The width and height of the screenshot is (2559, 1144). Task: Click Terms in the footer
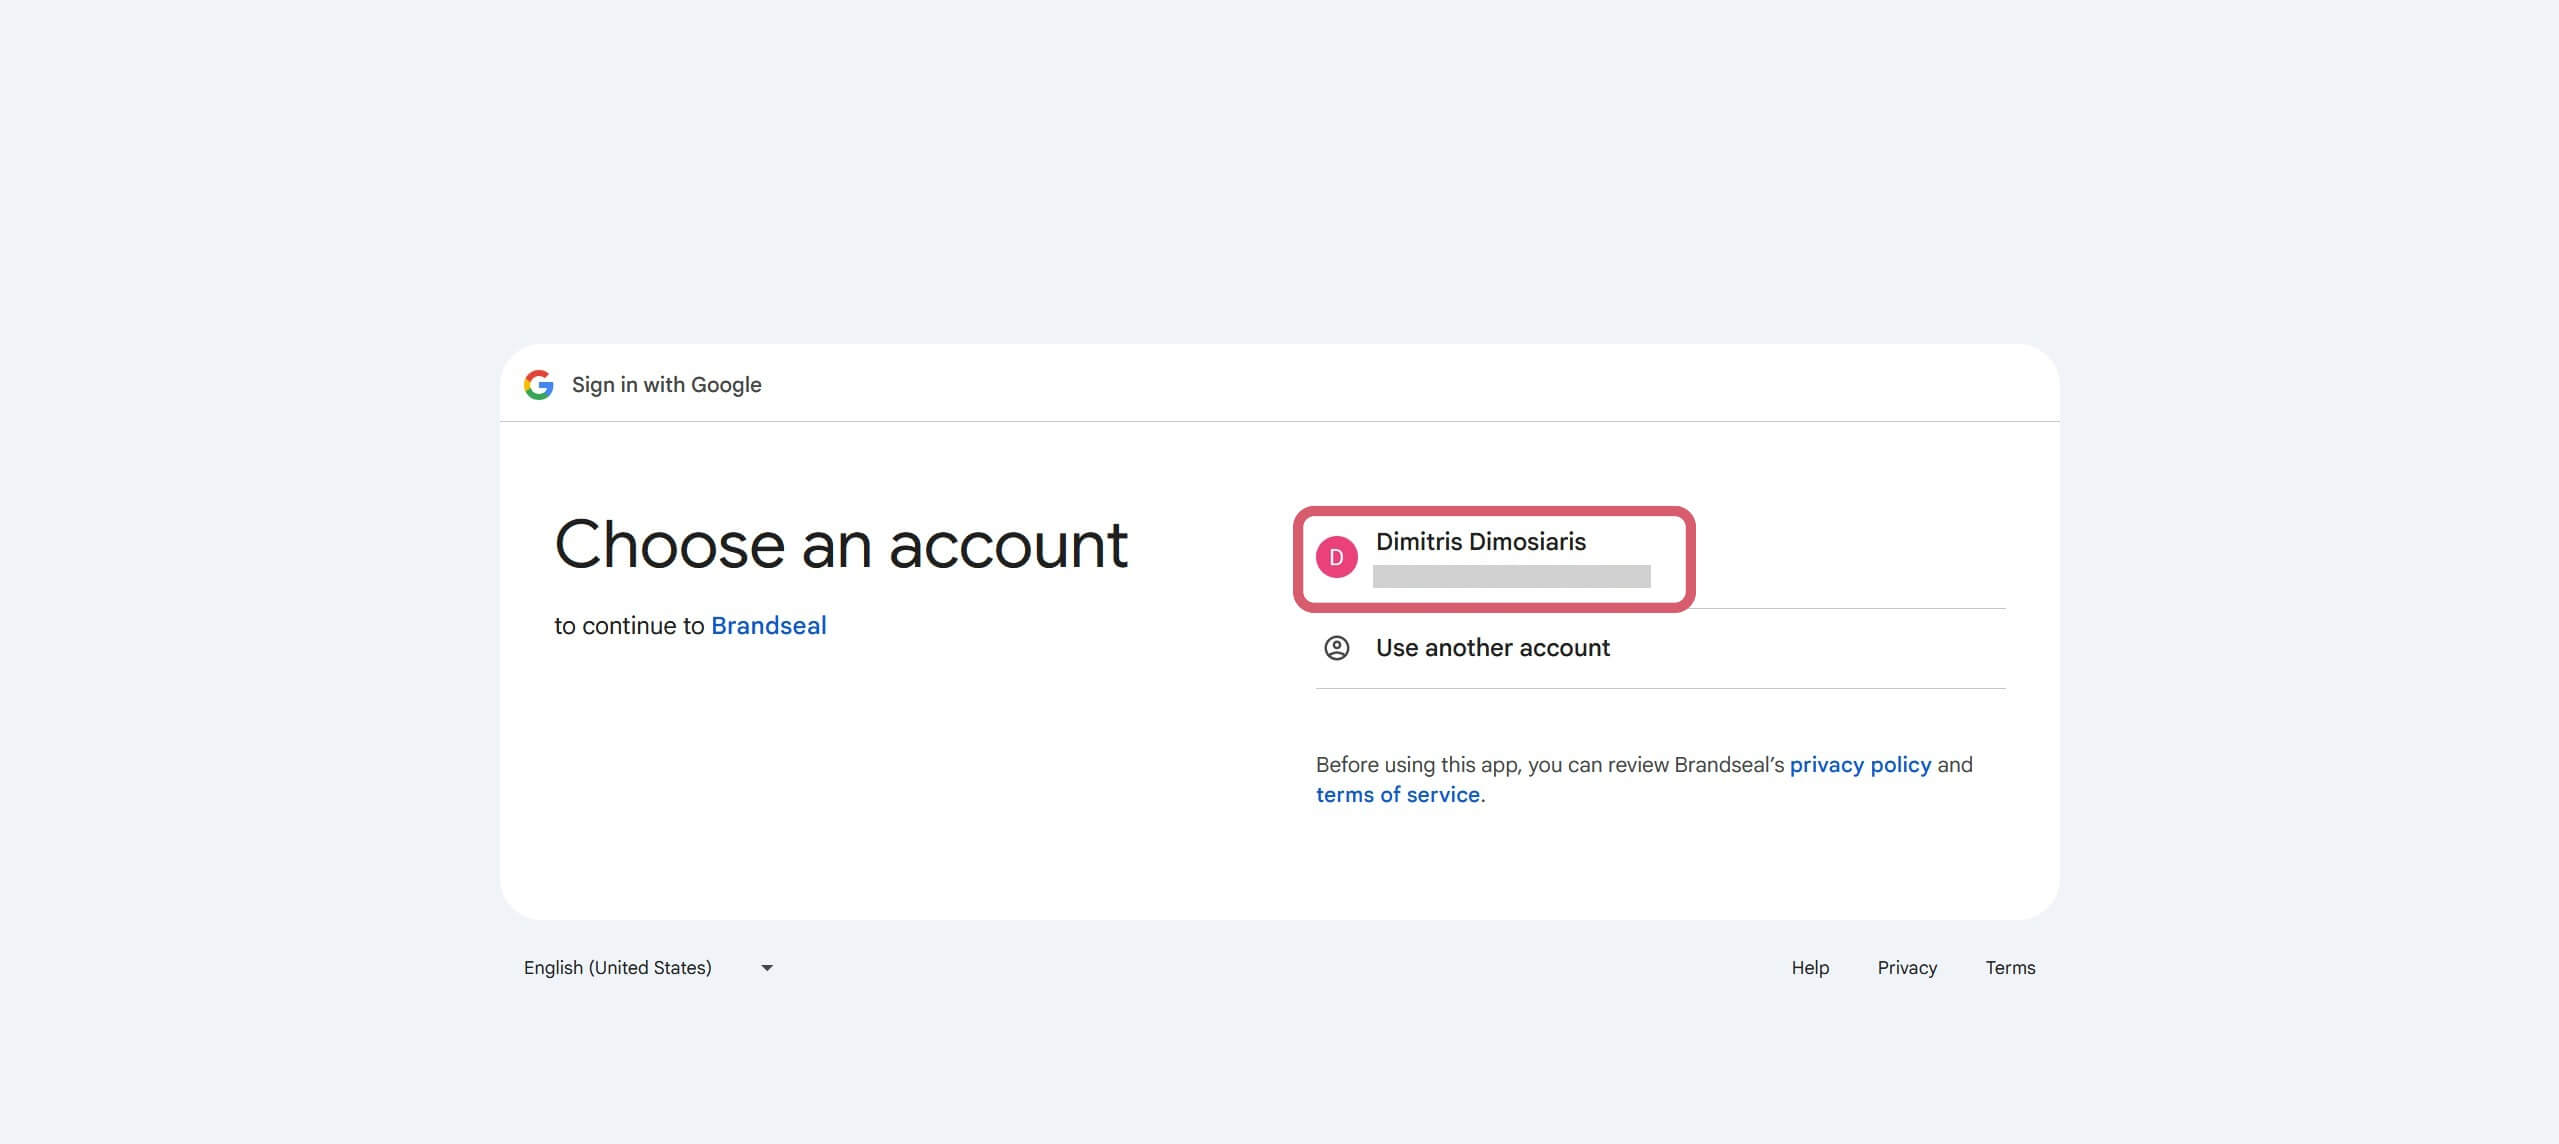point(2010,967)
